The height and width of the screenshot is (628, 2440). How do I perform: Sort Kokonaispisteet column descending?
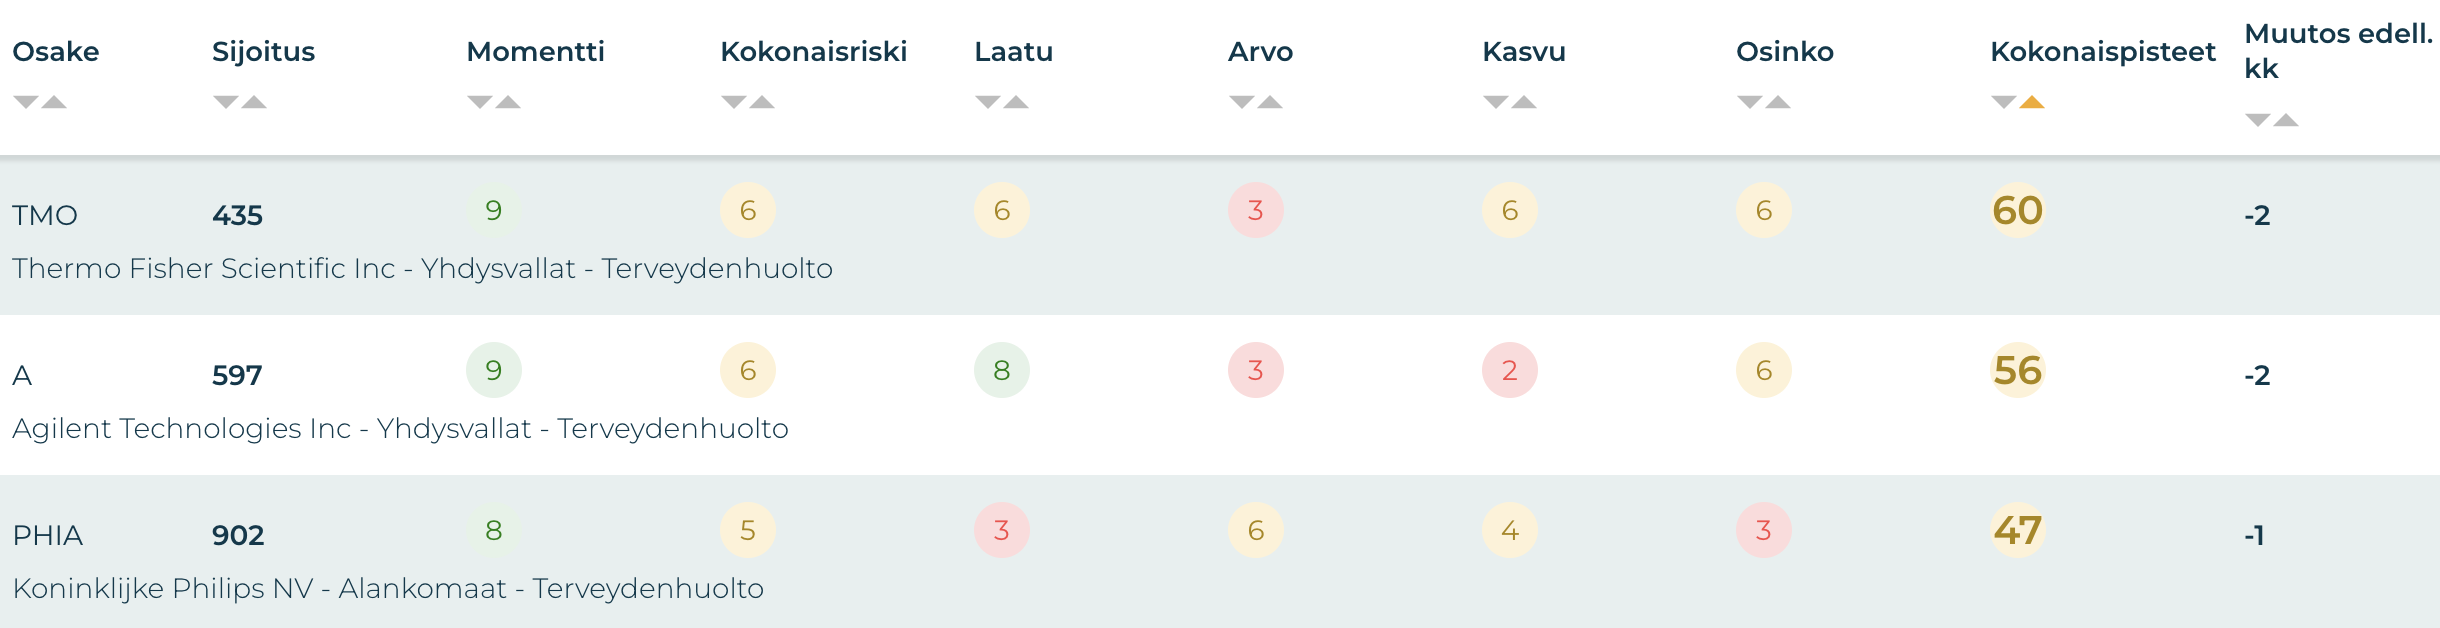click(x=2004, y=102)
